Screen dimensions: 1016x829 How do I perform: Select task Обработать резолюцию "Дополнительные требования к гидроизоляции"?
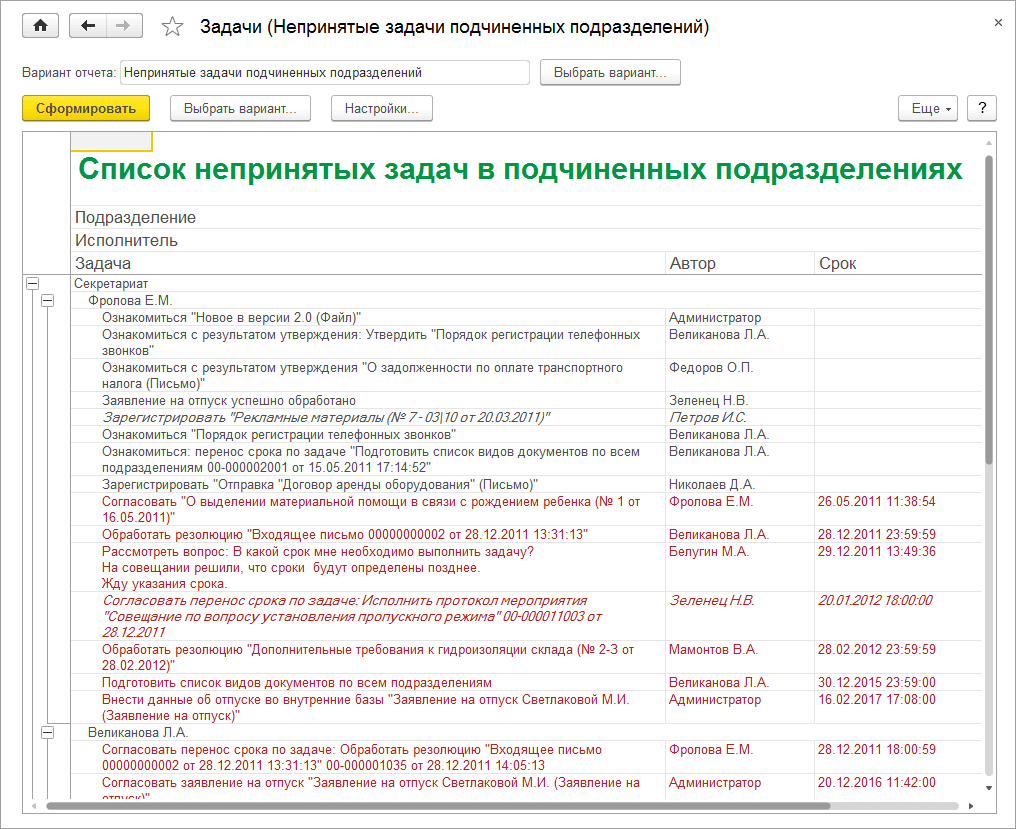367,657
